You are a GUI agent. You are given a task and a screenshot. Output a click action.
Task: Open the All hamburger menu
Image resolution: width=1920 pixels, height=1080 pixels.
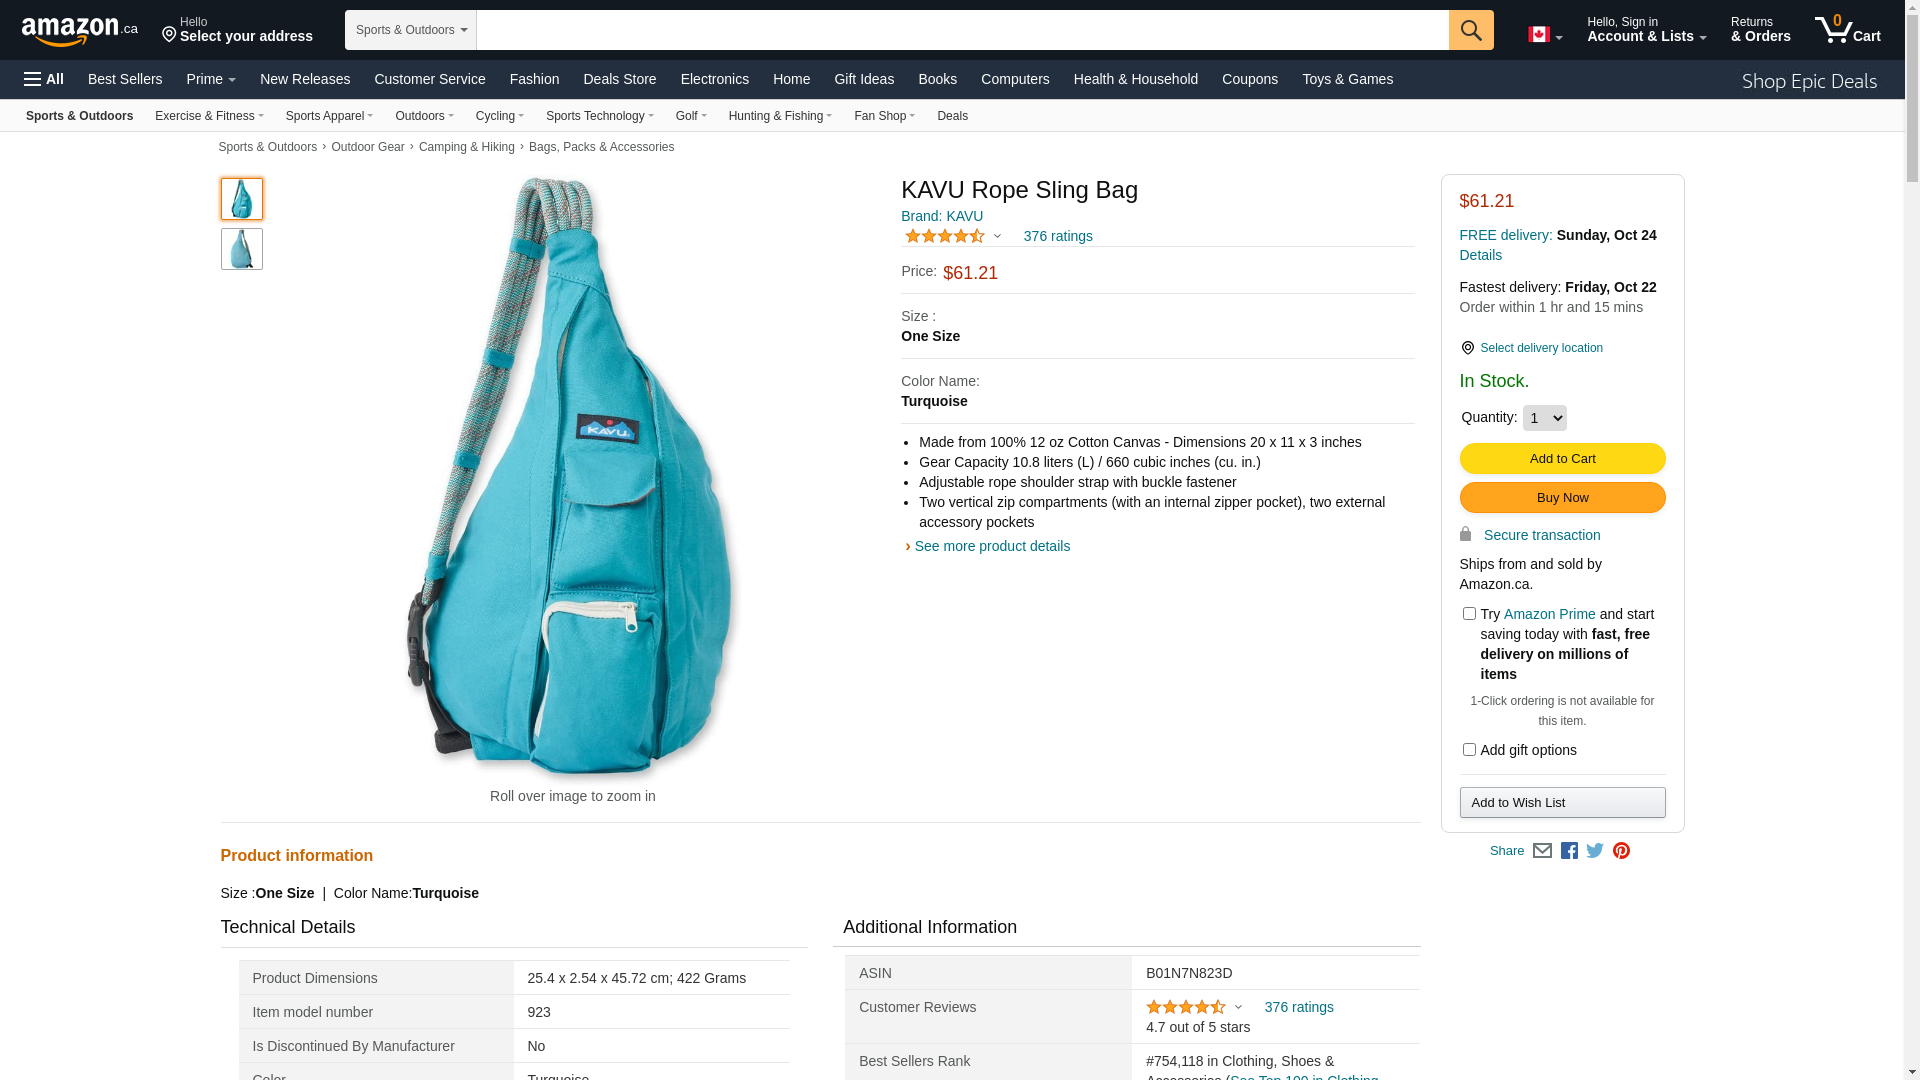pos(44,79)
